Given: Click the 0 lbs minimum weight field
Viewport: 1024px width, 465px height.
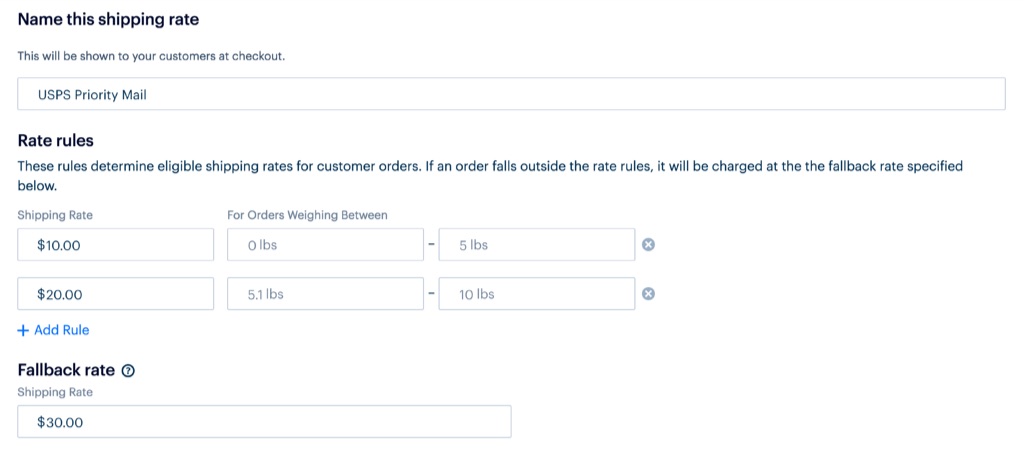Looking at the screenshot, I should coord(325,245).
